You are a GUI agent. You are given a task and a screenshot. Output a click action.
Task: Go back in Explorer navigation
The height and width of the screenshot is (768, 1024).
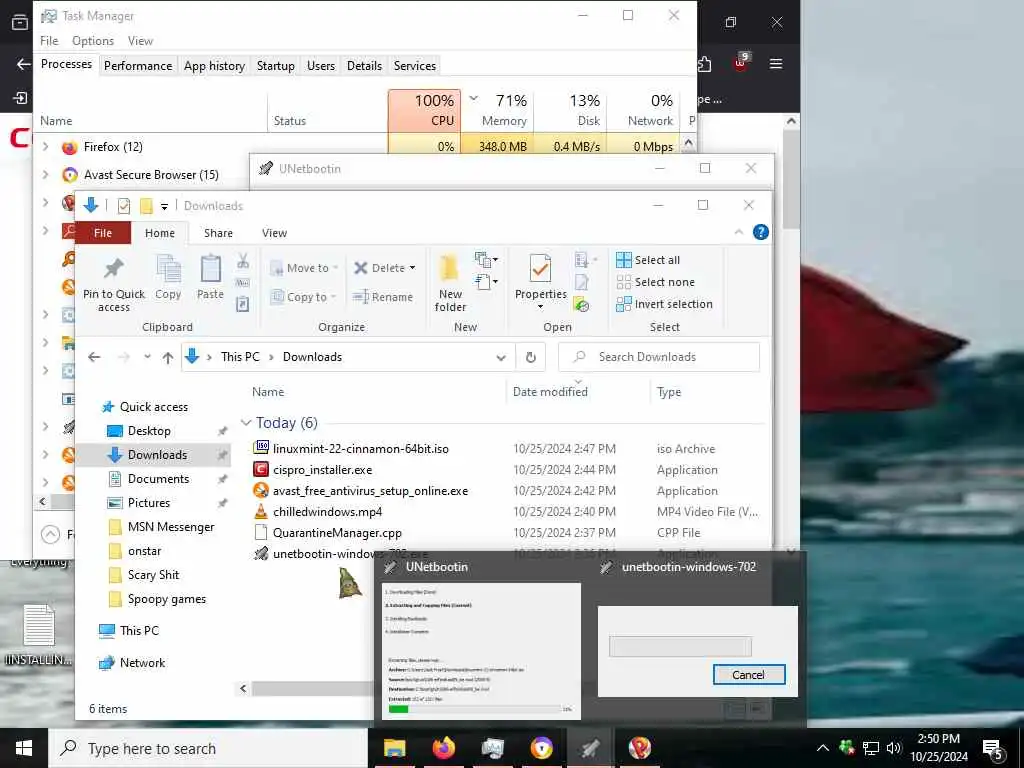[x=94, y=357]
